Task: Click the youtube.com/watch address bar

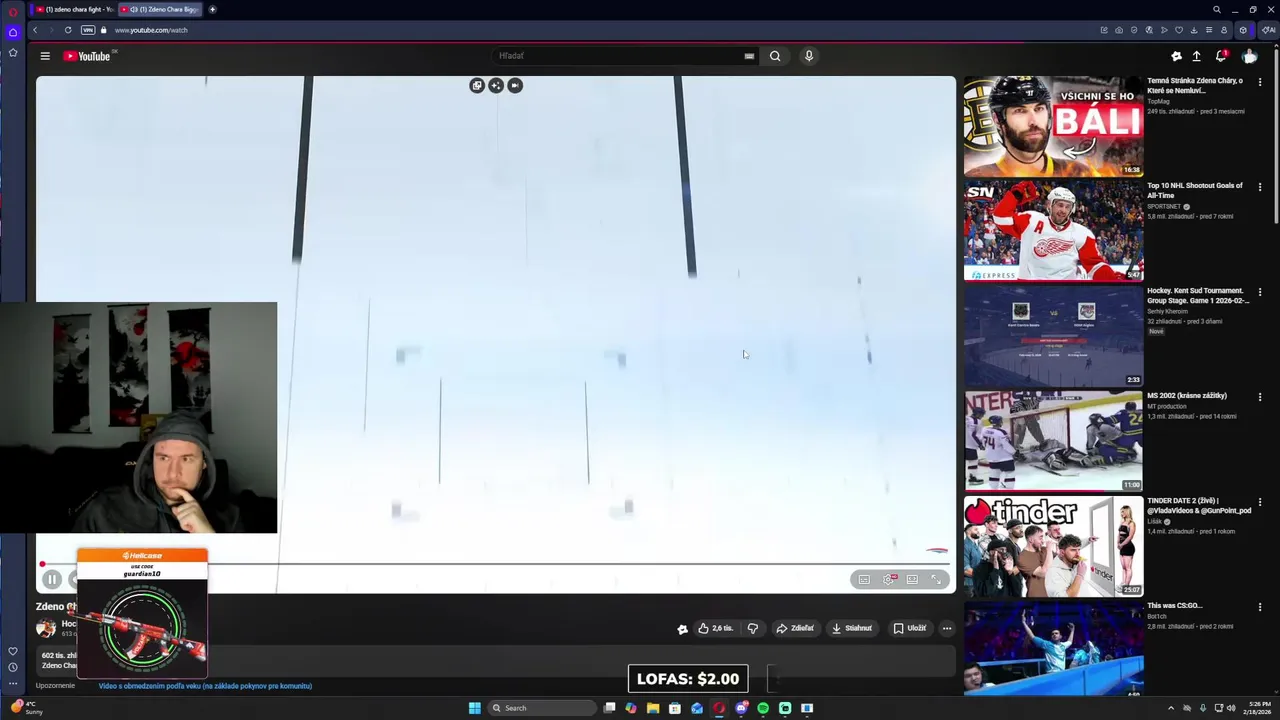Action: 151,30
